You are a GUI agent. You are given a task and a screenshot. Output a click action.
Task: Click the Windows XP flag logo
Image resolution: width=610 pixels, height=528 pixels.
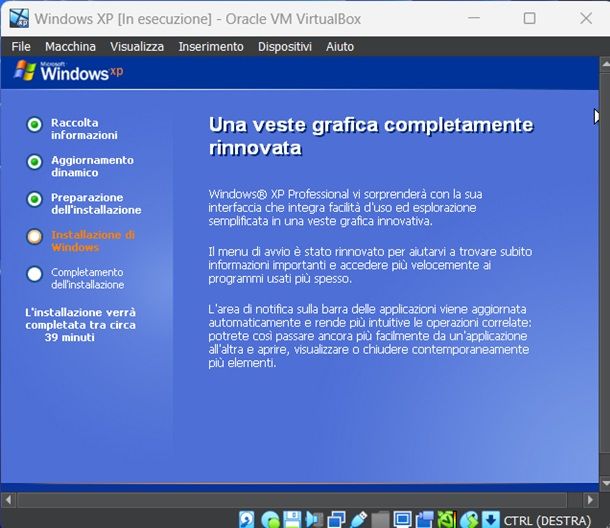(x=25, y=70)
